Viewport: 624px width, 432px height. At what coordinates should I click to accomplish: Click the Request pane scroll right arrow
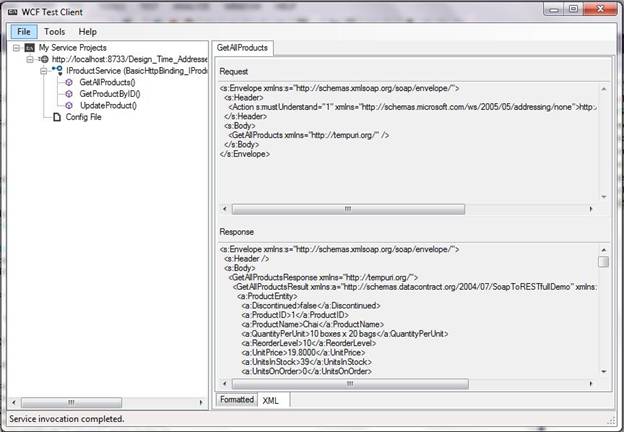pyautogui.click(x=591, y=209)
